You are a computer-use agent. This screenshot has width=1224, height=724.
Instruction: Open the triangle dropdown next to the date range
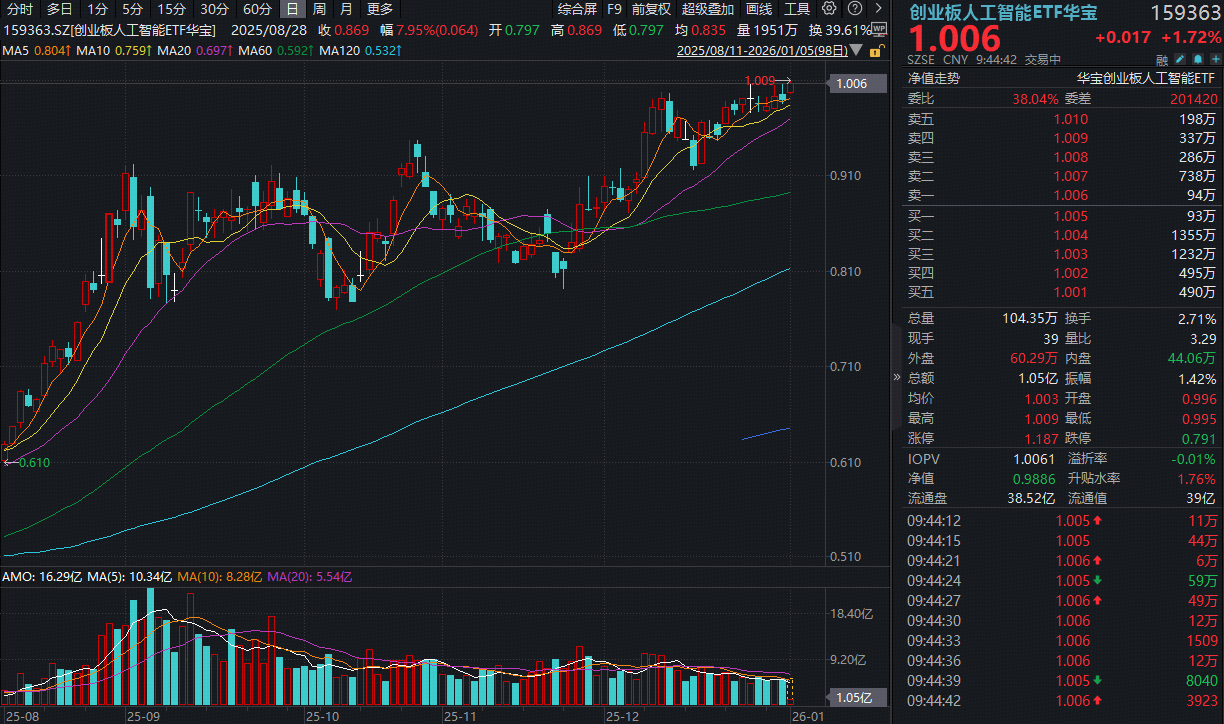click(855, 50)
